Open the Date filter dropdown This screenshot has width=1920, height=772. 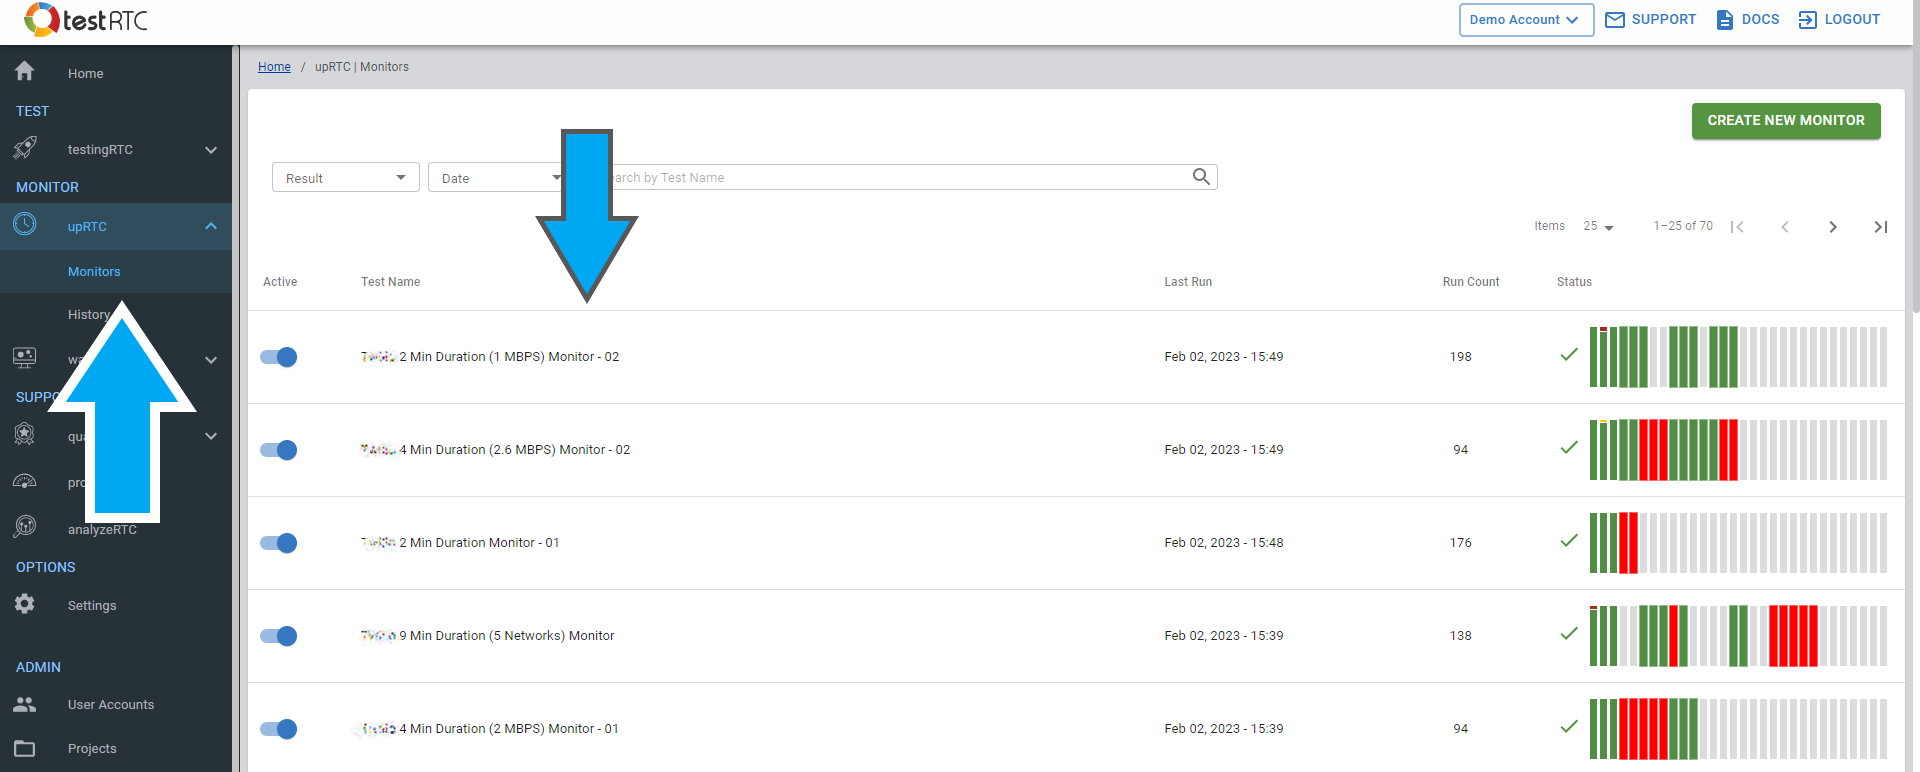click(x=497, y=177)
